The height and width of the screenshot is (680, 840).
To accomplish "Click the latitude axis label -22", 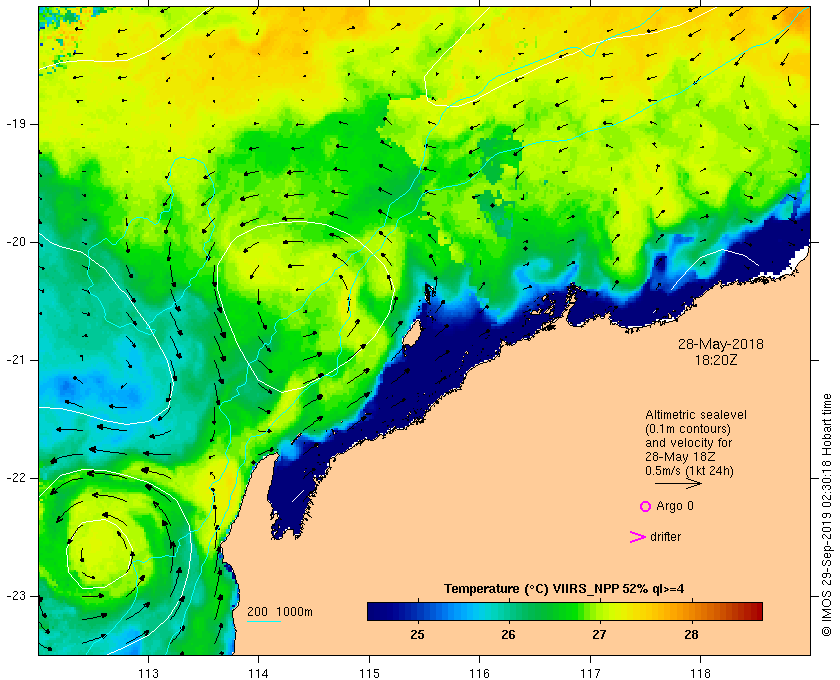I will click(x=15, y=478).
